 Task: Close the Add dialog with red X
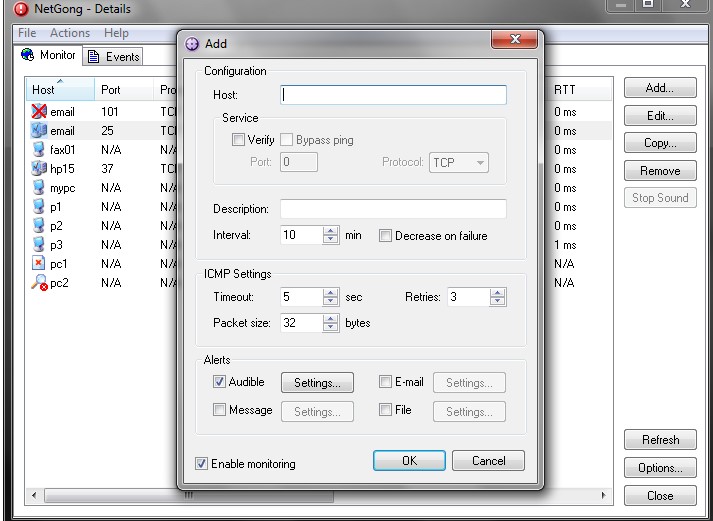click(x=514, y=39)
